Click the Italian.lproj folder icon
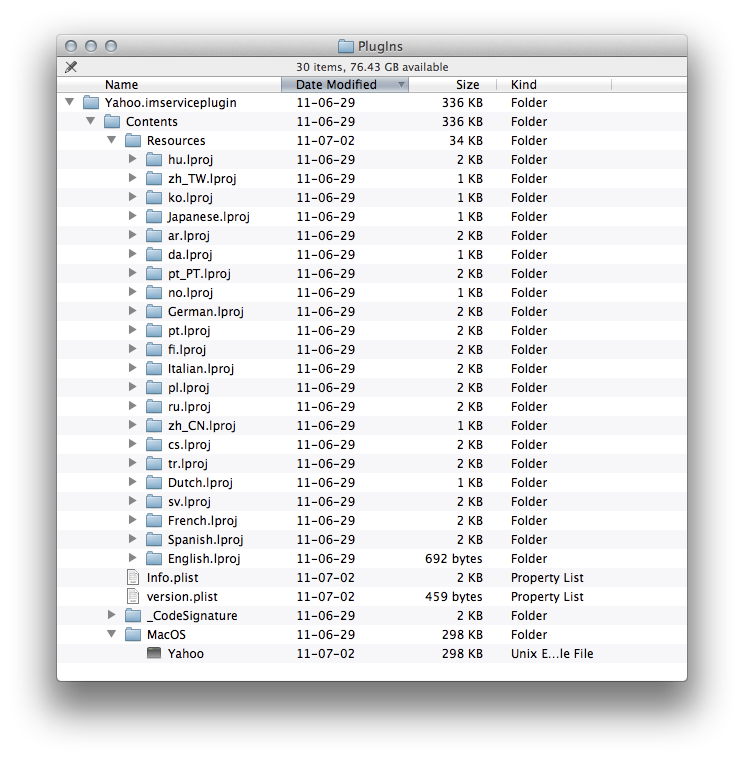Viewport: 744px width, 760px height. (154, 369)
